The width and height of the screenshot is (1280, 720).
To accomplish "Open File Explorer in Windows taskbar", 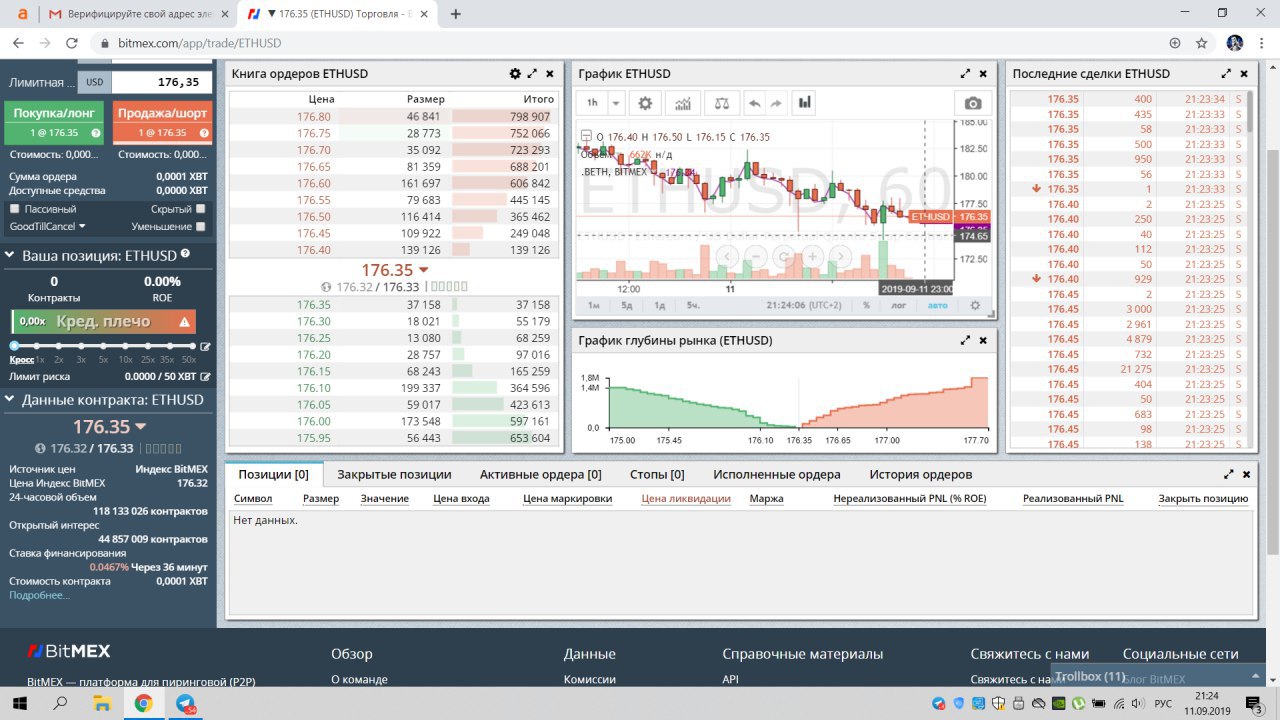I will (x=101, y=704).
